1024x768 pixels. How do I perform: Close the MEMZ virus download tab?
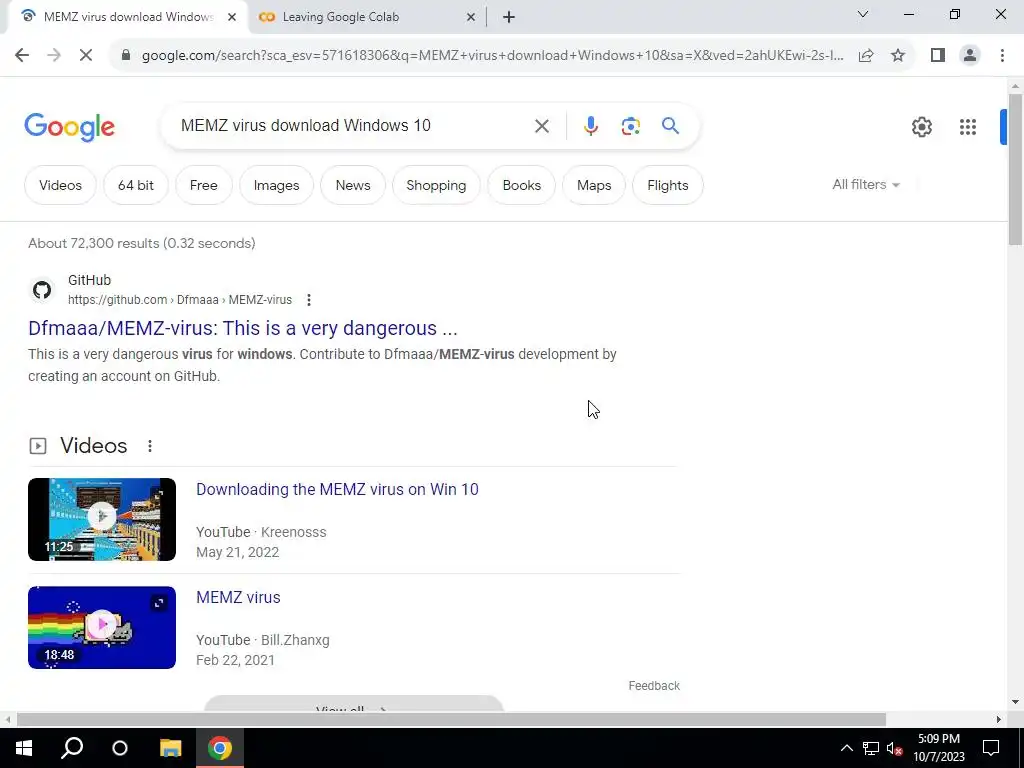(232, 17)
